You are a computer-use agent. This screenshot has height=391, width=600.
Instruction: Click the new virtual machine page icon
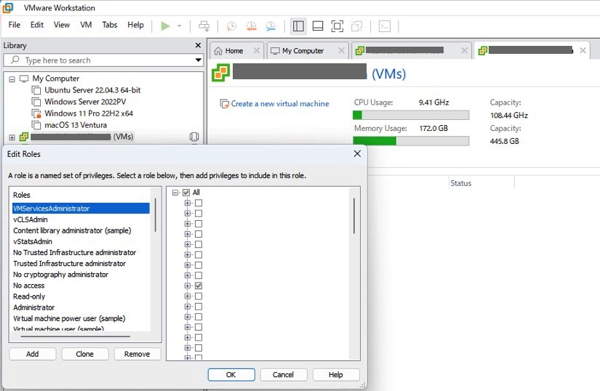tap(224, 104)
